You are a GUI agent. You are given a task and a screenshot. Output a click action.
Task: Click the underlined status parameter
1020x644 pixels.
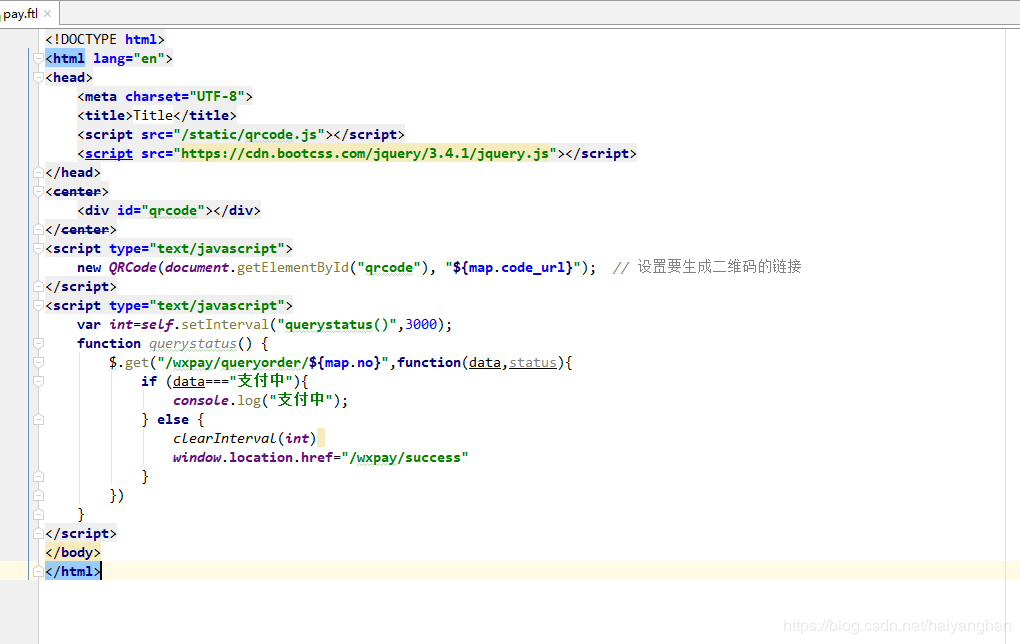(533, 362)
